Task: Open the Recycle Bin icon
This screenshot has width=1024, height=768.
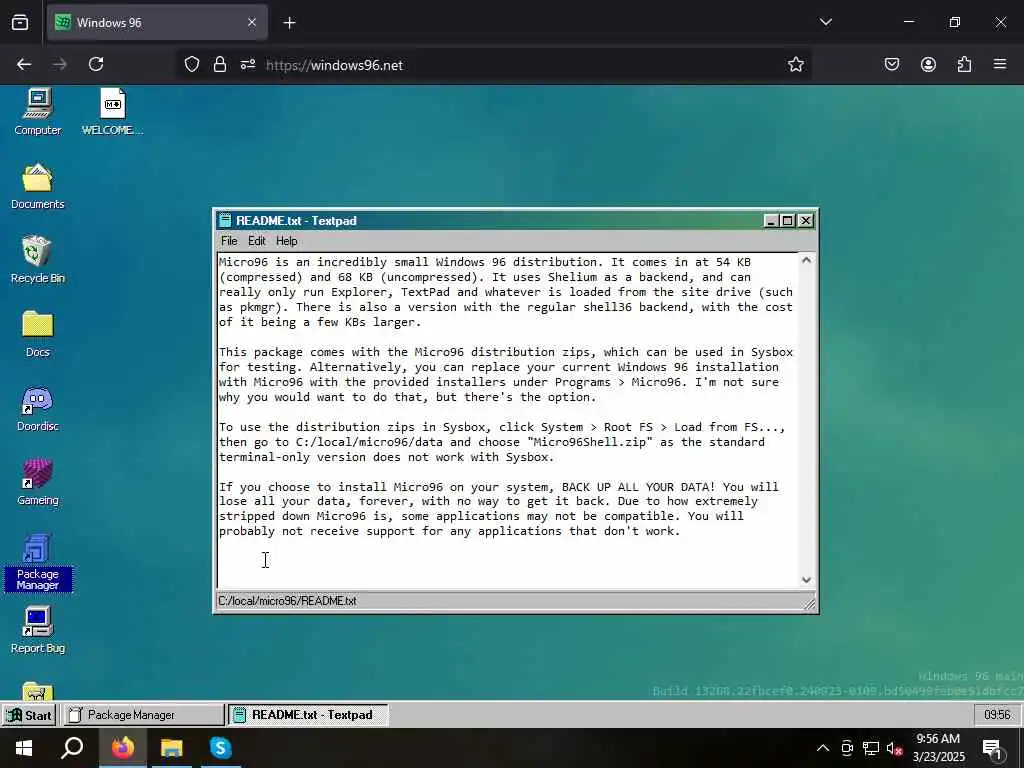Action: coord(37,261)
